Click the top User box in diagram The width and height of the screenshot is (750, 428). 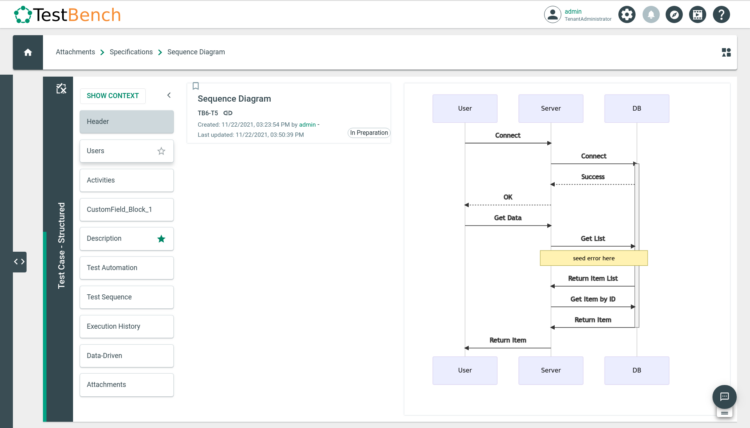[465, 109]
